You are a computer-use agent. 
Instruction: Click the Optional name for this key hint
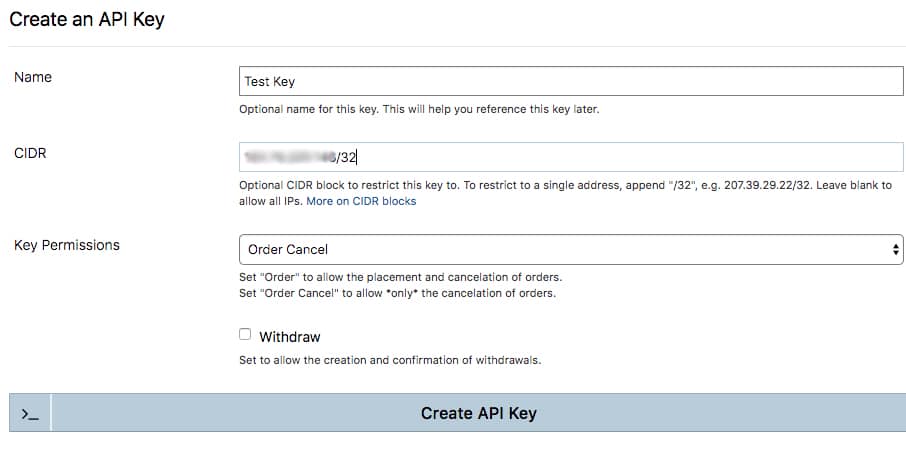pos(419,109)
